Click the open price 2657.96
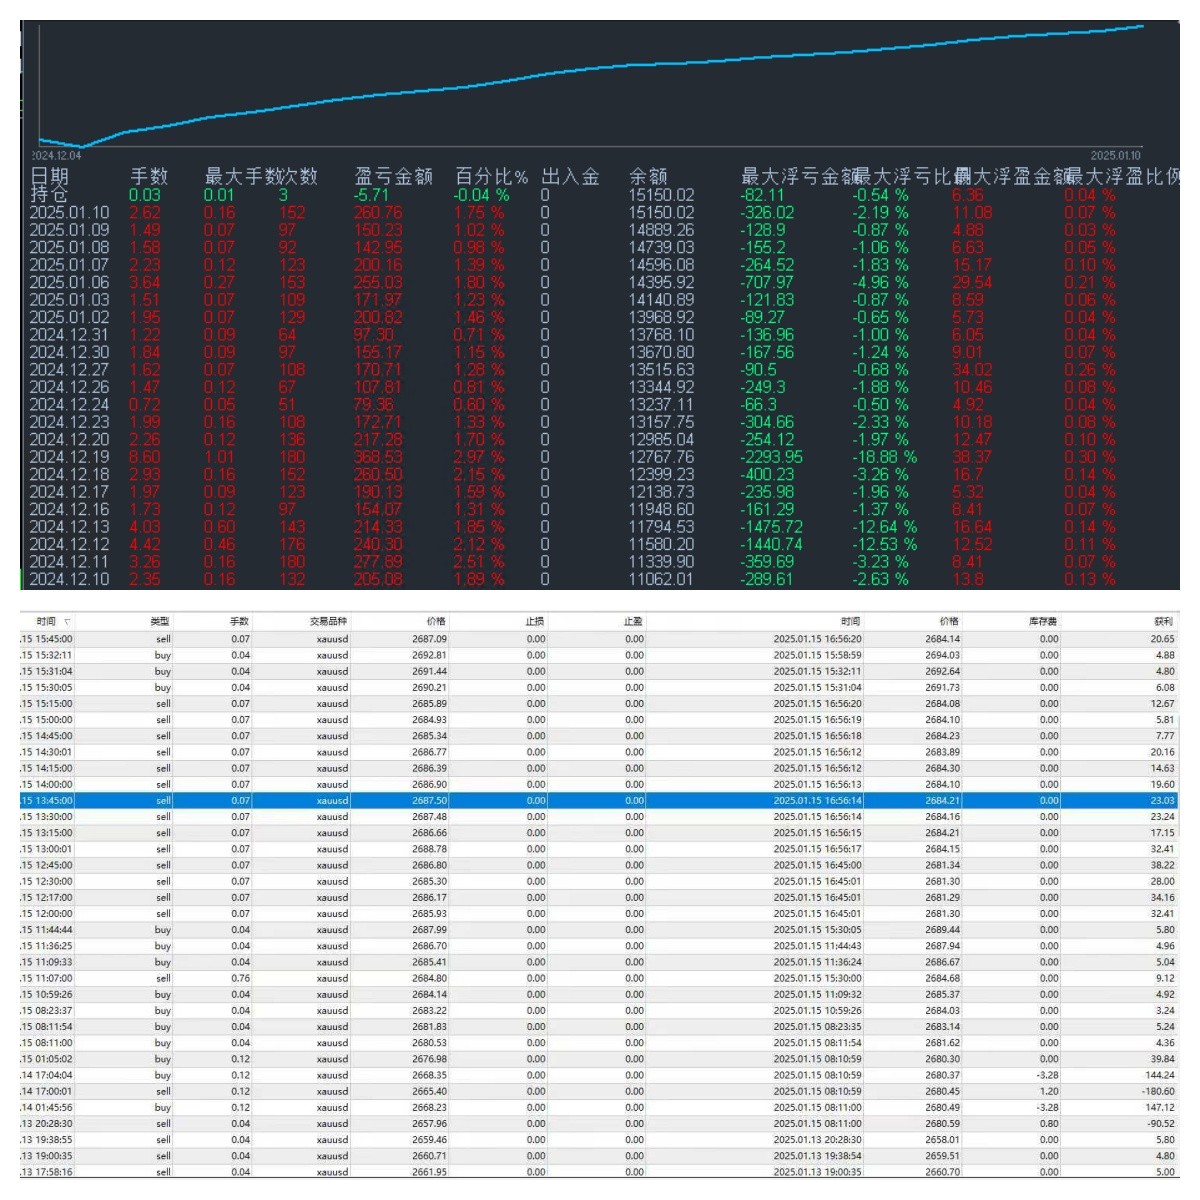This screenshot has width=1200, height=1200. 429,1123
